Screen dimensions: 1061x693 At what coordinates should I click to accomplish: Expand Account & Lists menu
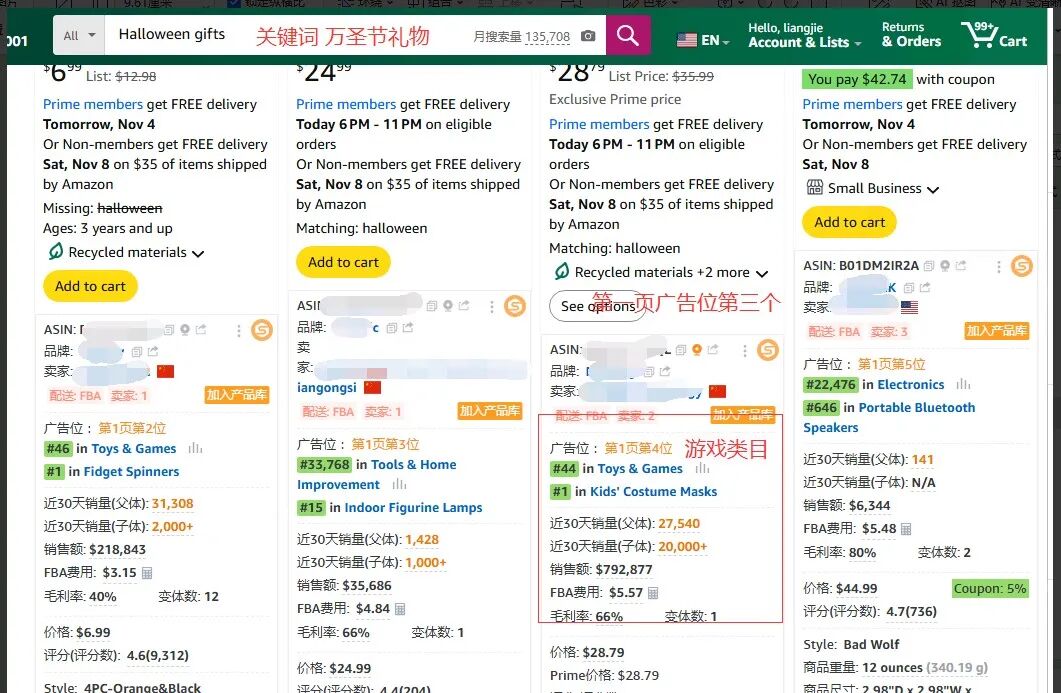point(805,35)
